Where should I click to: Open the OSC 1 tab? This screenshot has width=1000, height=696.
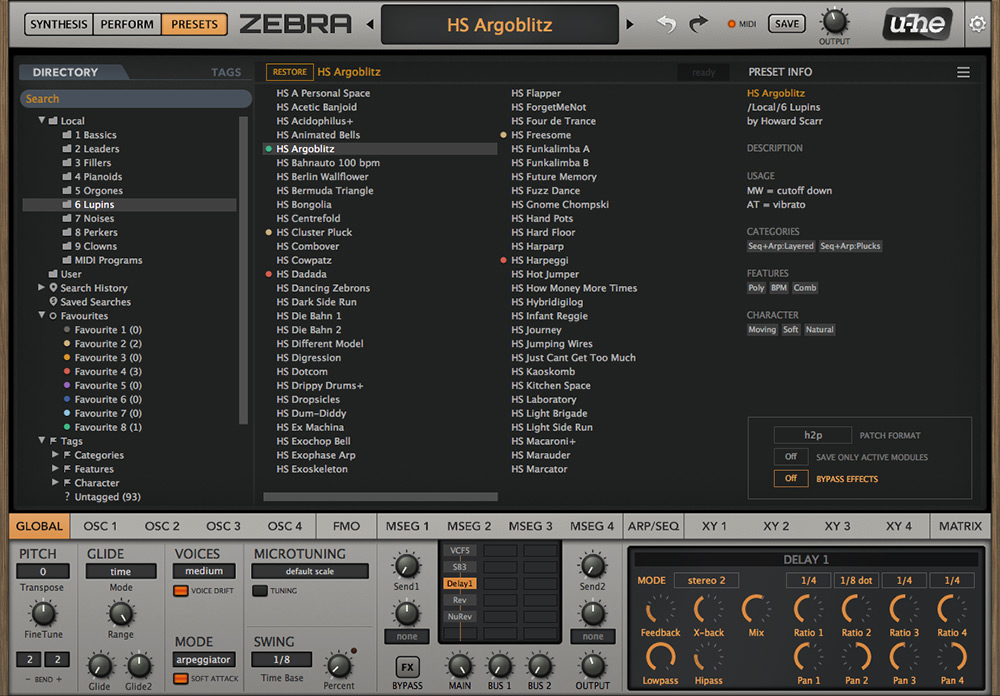(x=100, y=526)
